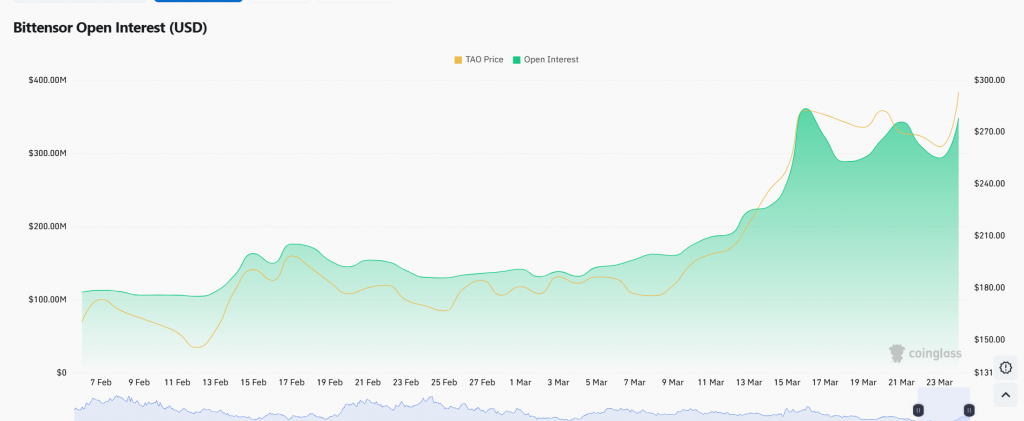Click the right handle of range navigator

[969, 410]
